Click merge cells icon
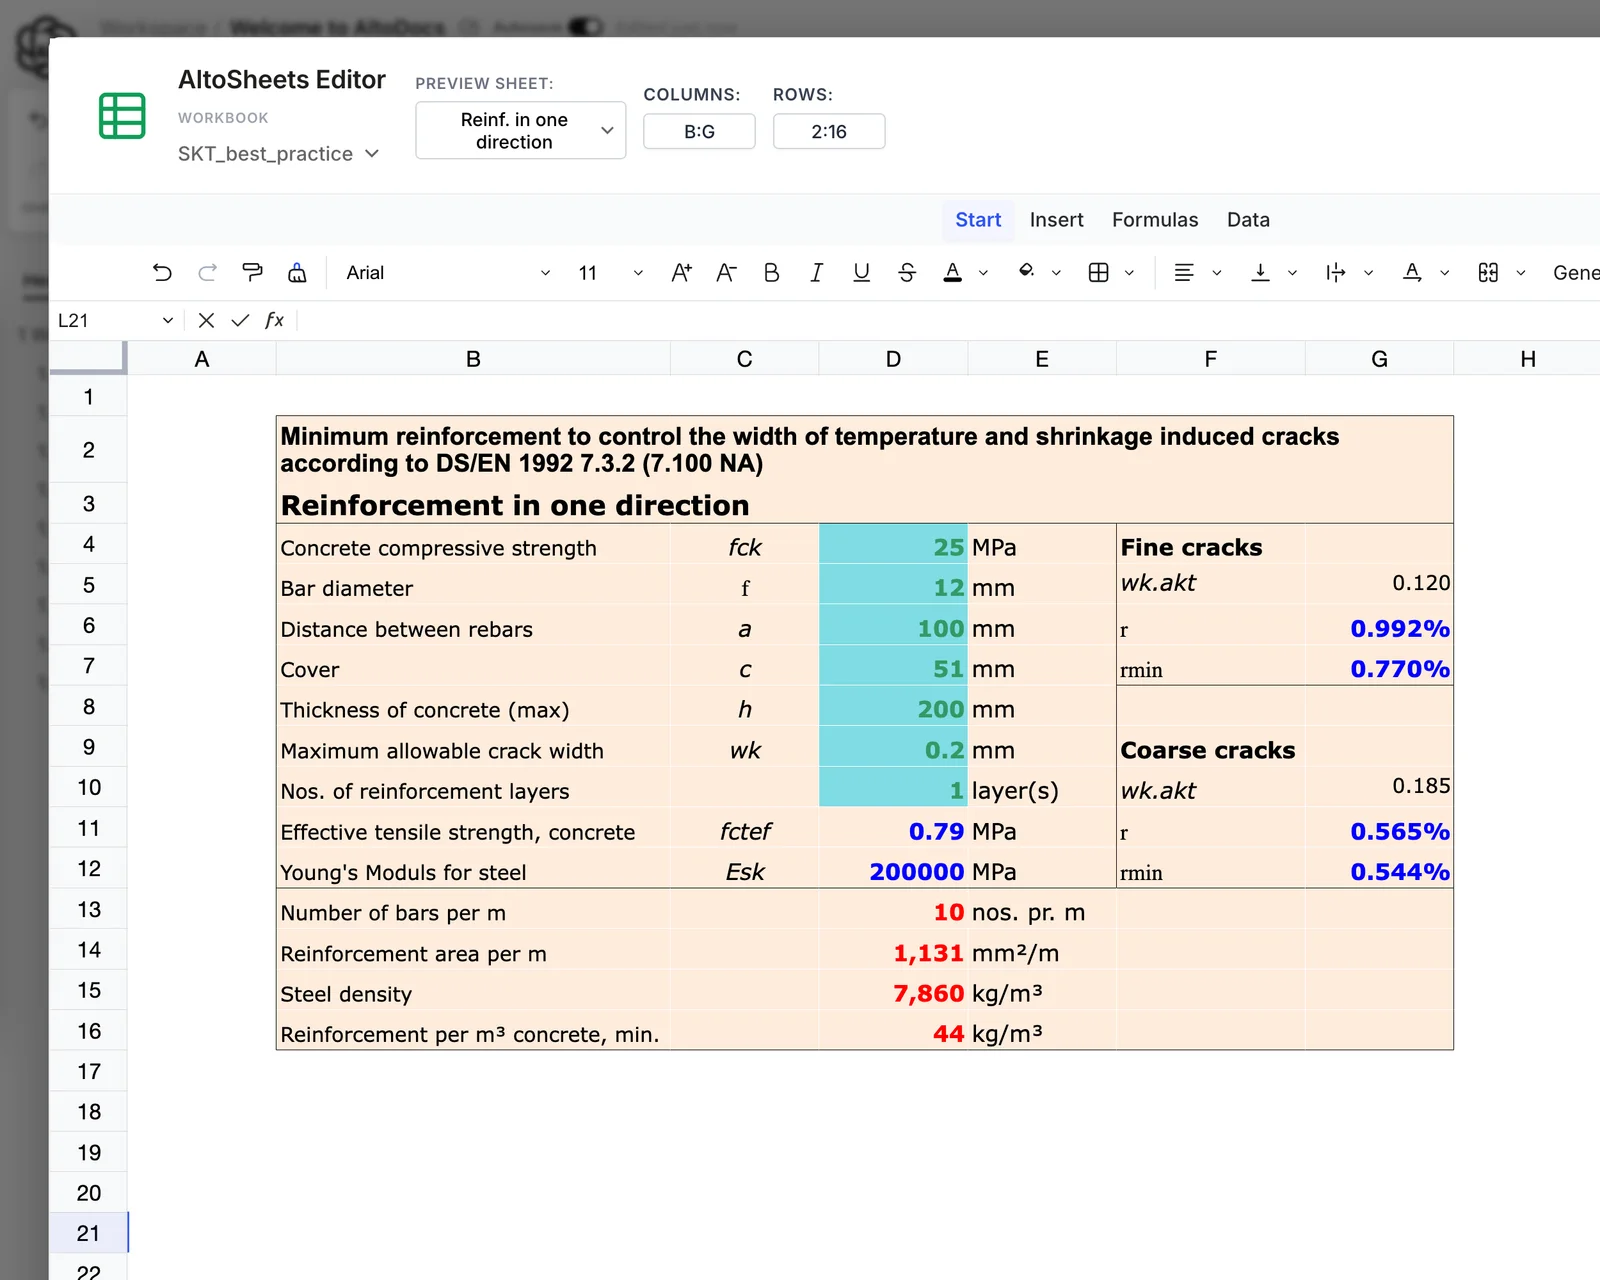The width and height of the screenshot is (1600, 1280). tap(1488, 273)
